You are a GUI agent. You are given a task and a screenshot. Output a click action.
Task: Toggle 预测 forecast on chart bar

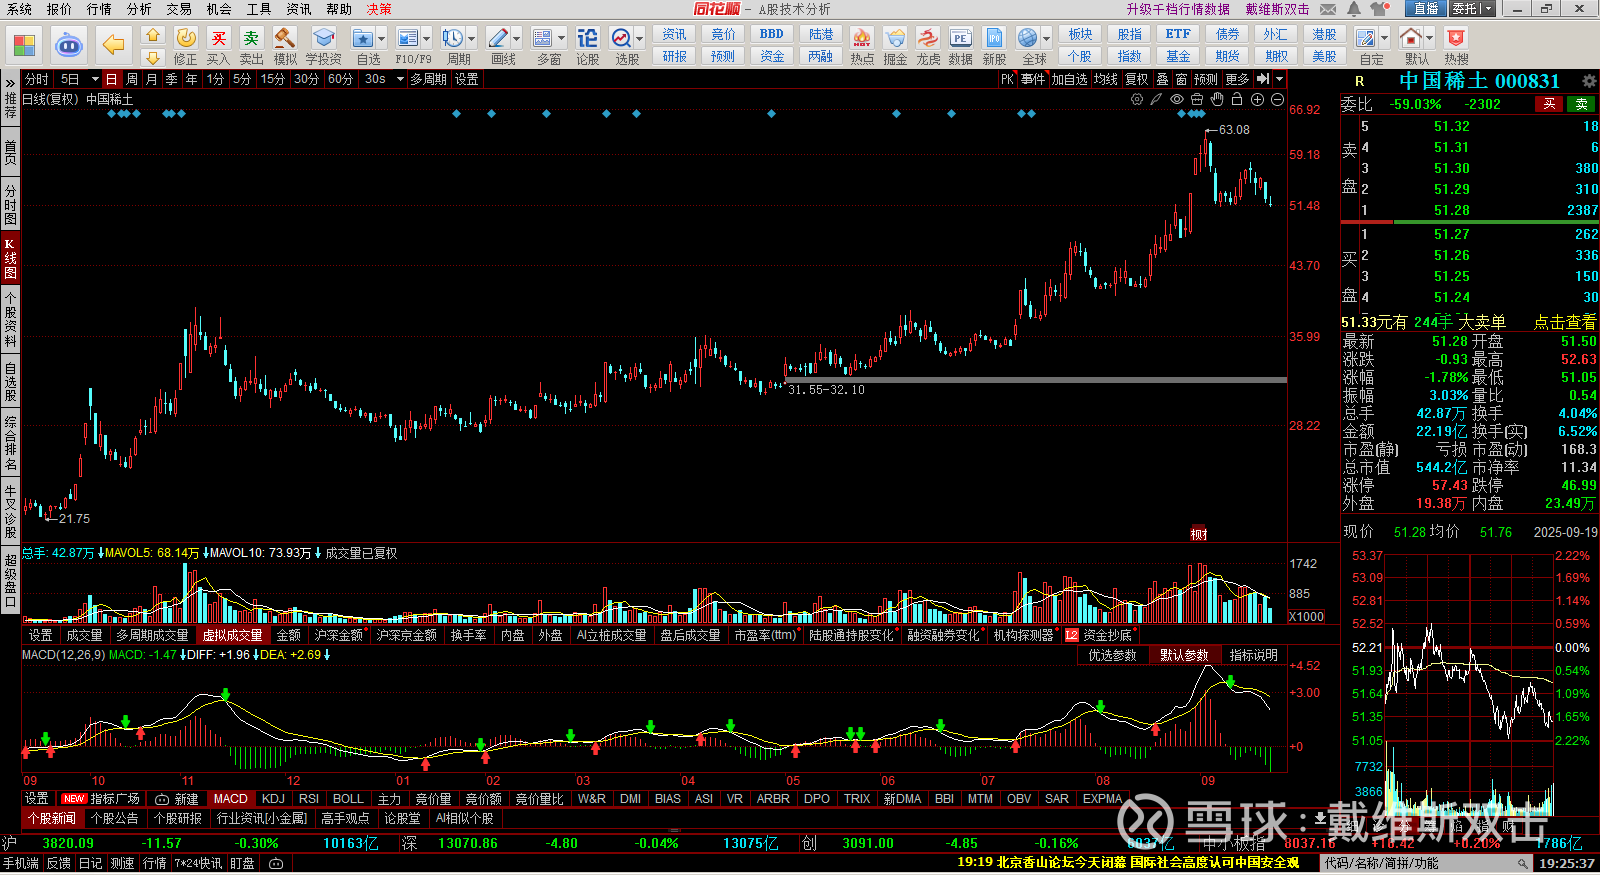point(1206,79)
